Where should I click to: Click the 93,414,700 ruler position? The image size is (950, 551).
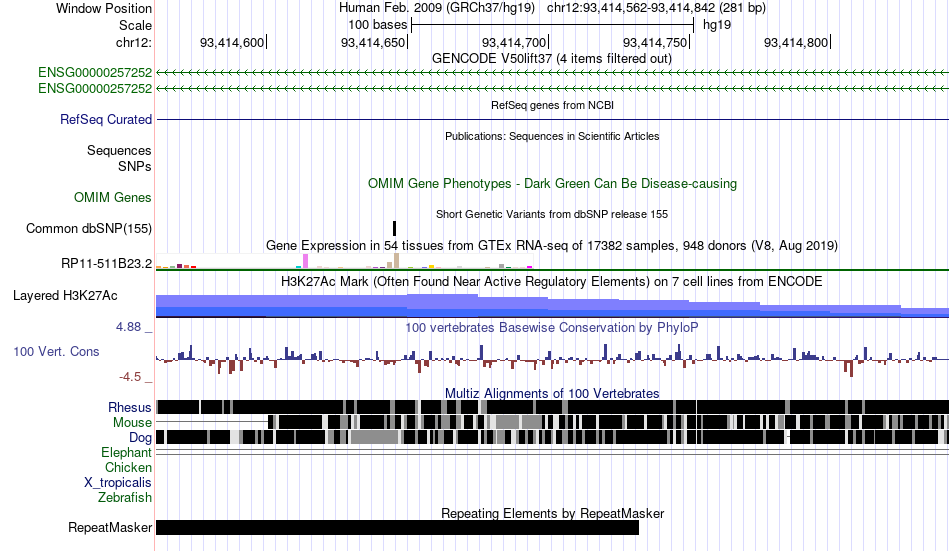coord(514,42)
